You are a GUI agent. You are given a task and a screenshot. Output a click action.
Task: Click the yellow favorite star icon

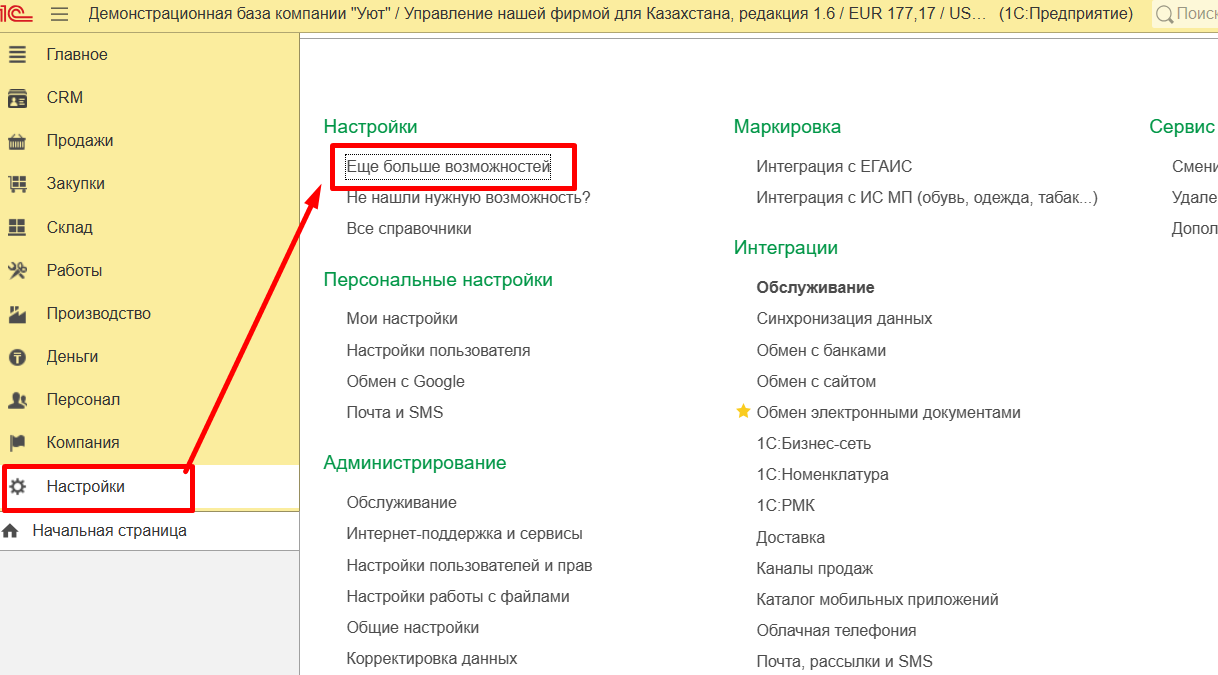(x=743, y=412)
